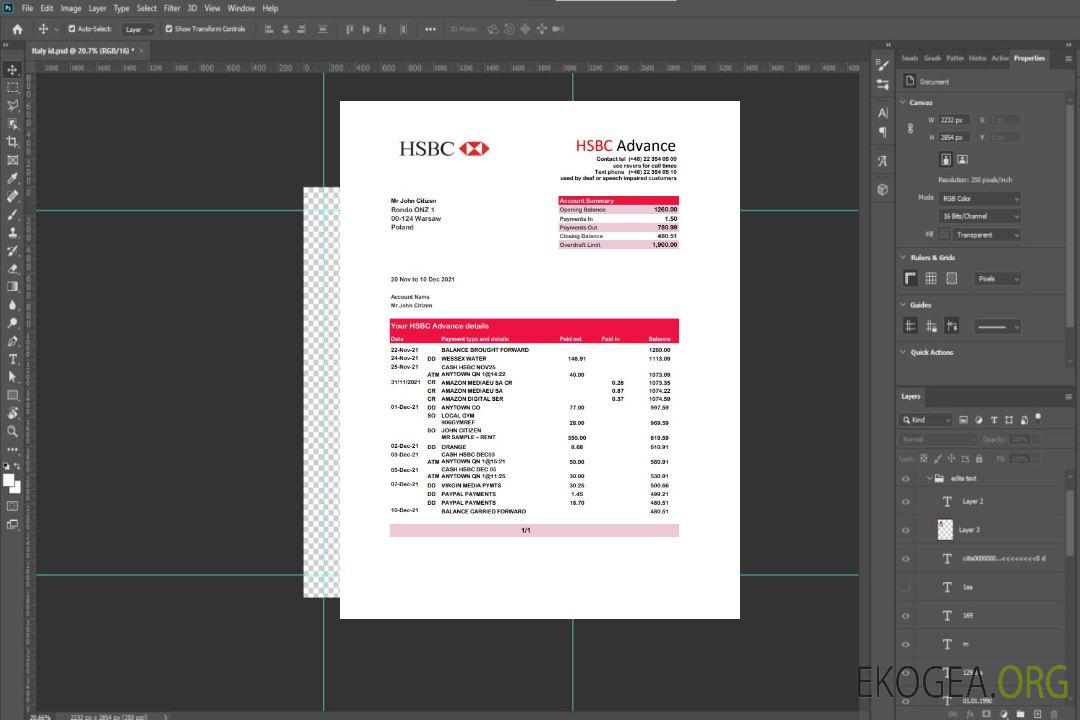Open the Glyphs panel icon
The height and width of the screenshot is (720, 1080).
click(x=882, y=161)
